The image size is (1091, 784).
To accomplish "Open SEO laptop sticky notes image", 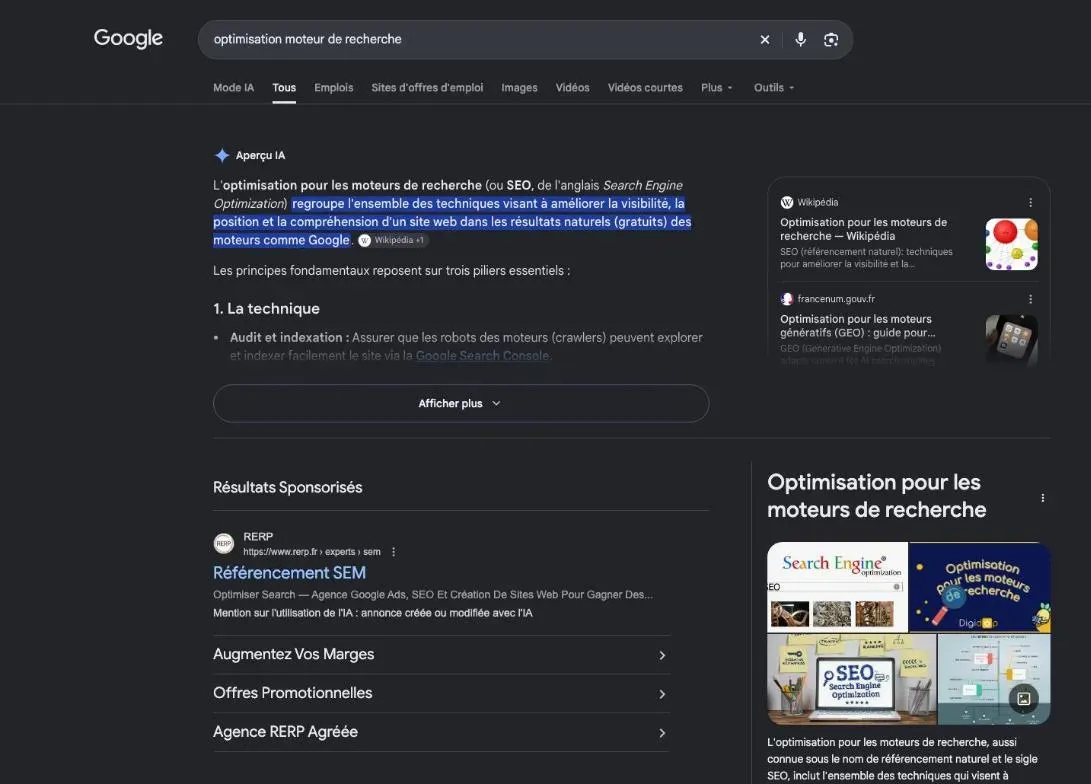I will click(852, 679).
